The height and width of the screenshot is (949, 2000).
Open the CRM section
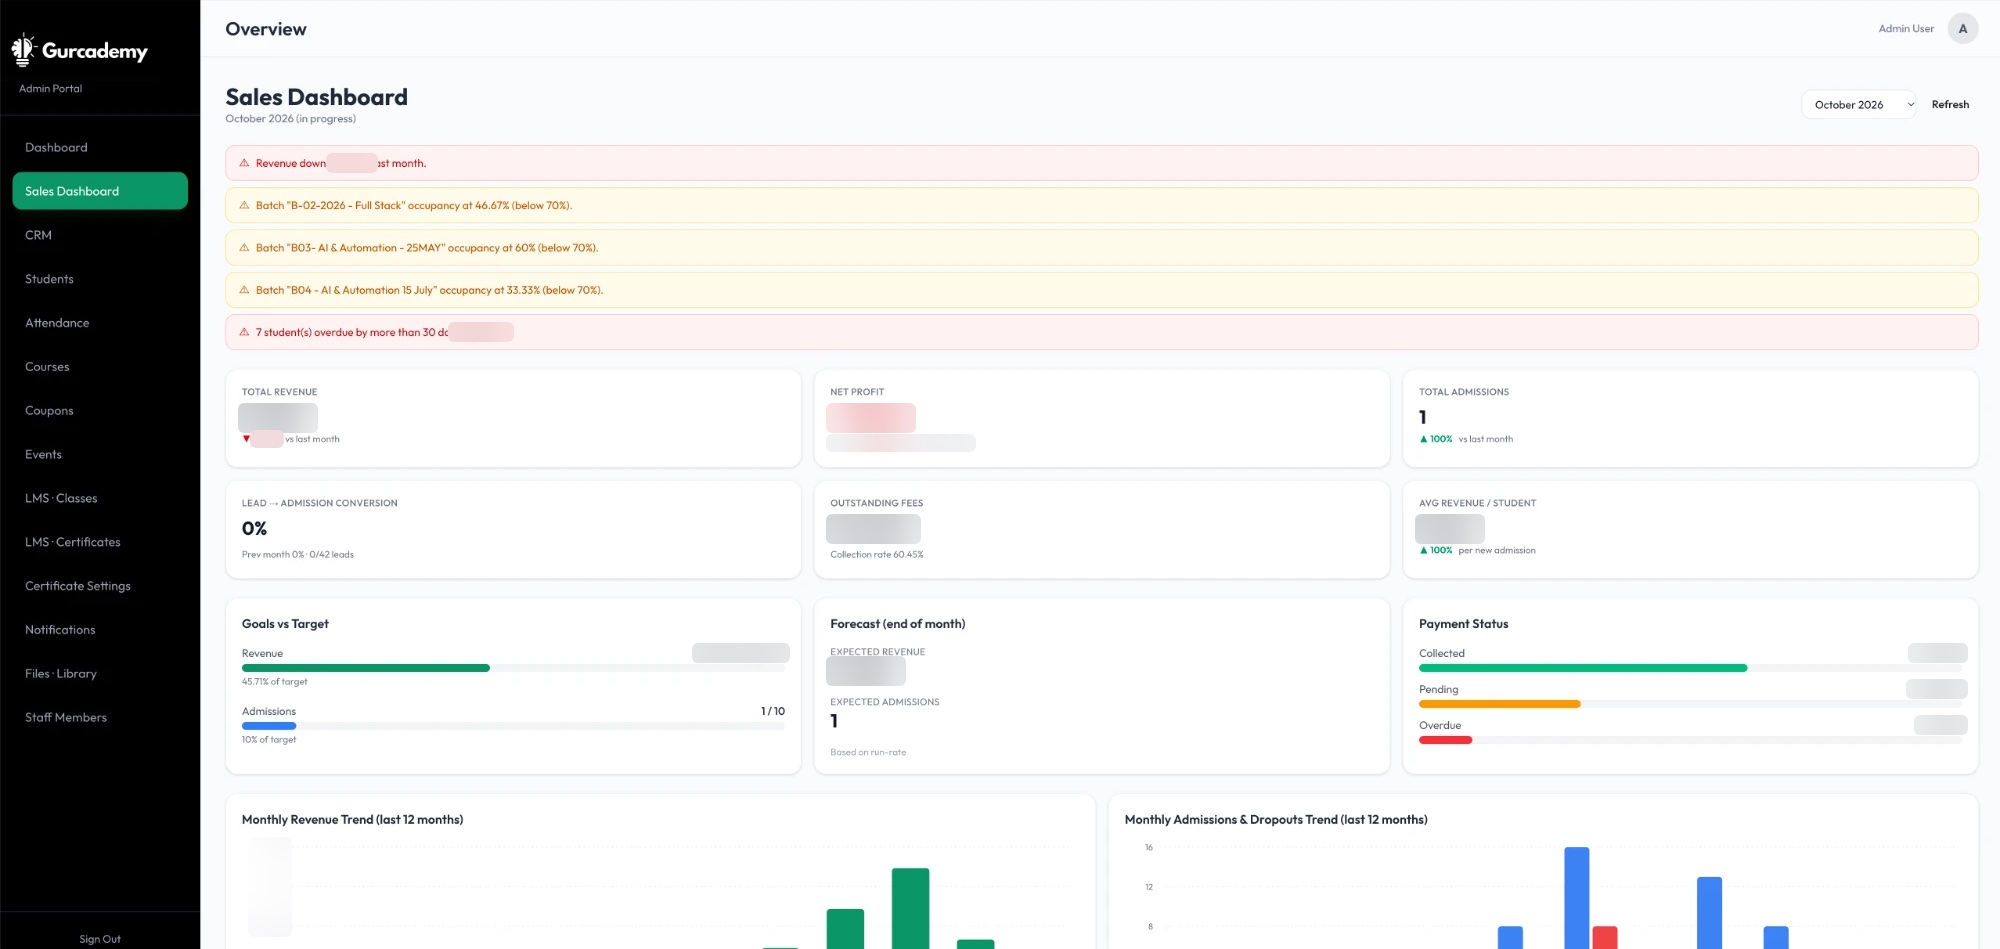point(100,235)
